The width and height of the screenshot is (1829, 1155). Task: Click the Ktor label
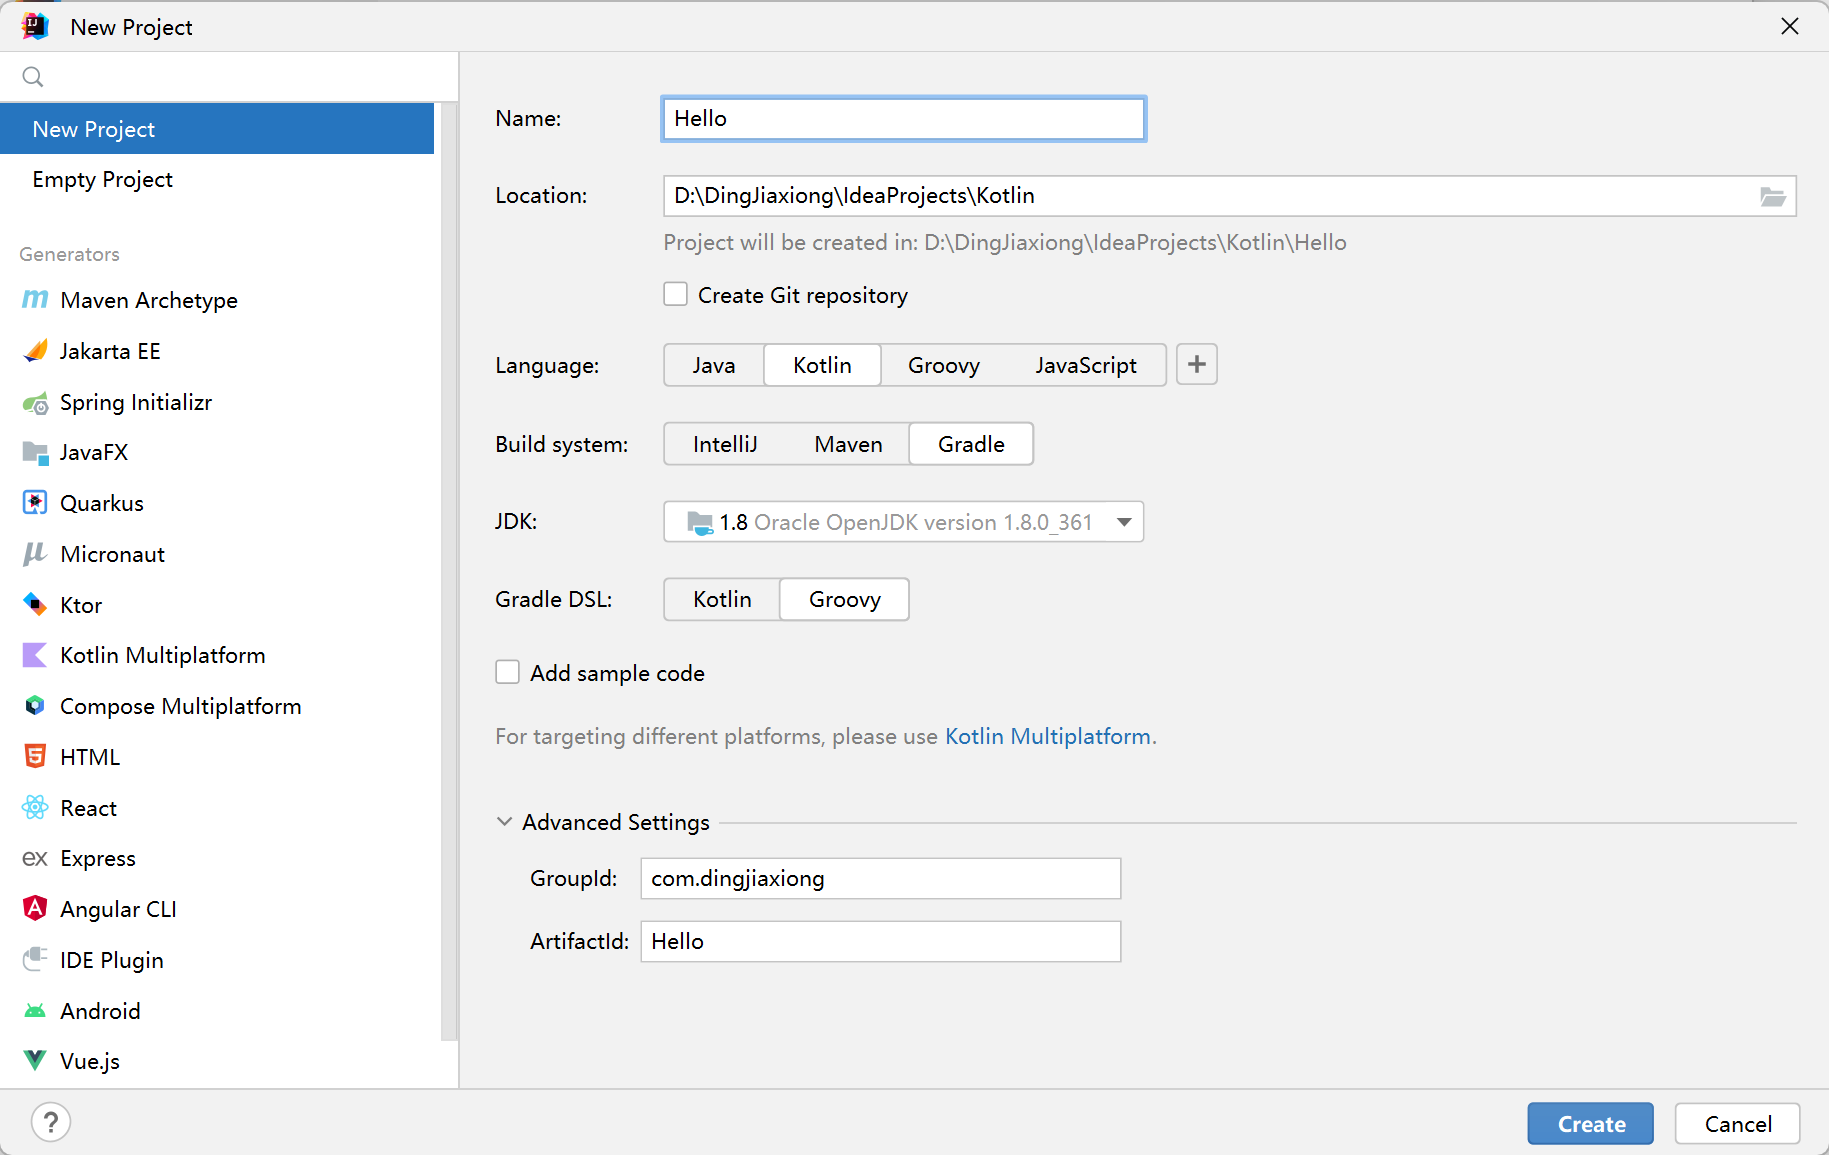coord(81,605)
